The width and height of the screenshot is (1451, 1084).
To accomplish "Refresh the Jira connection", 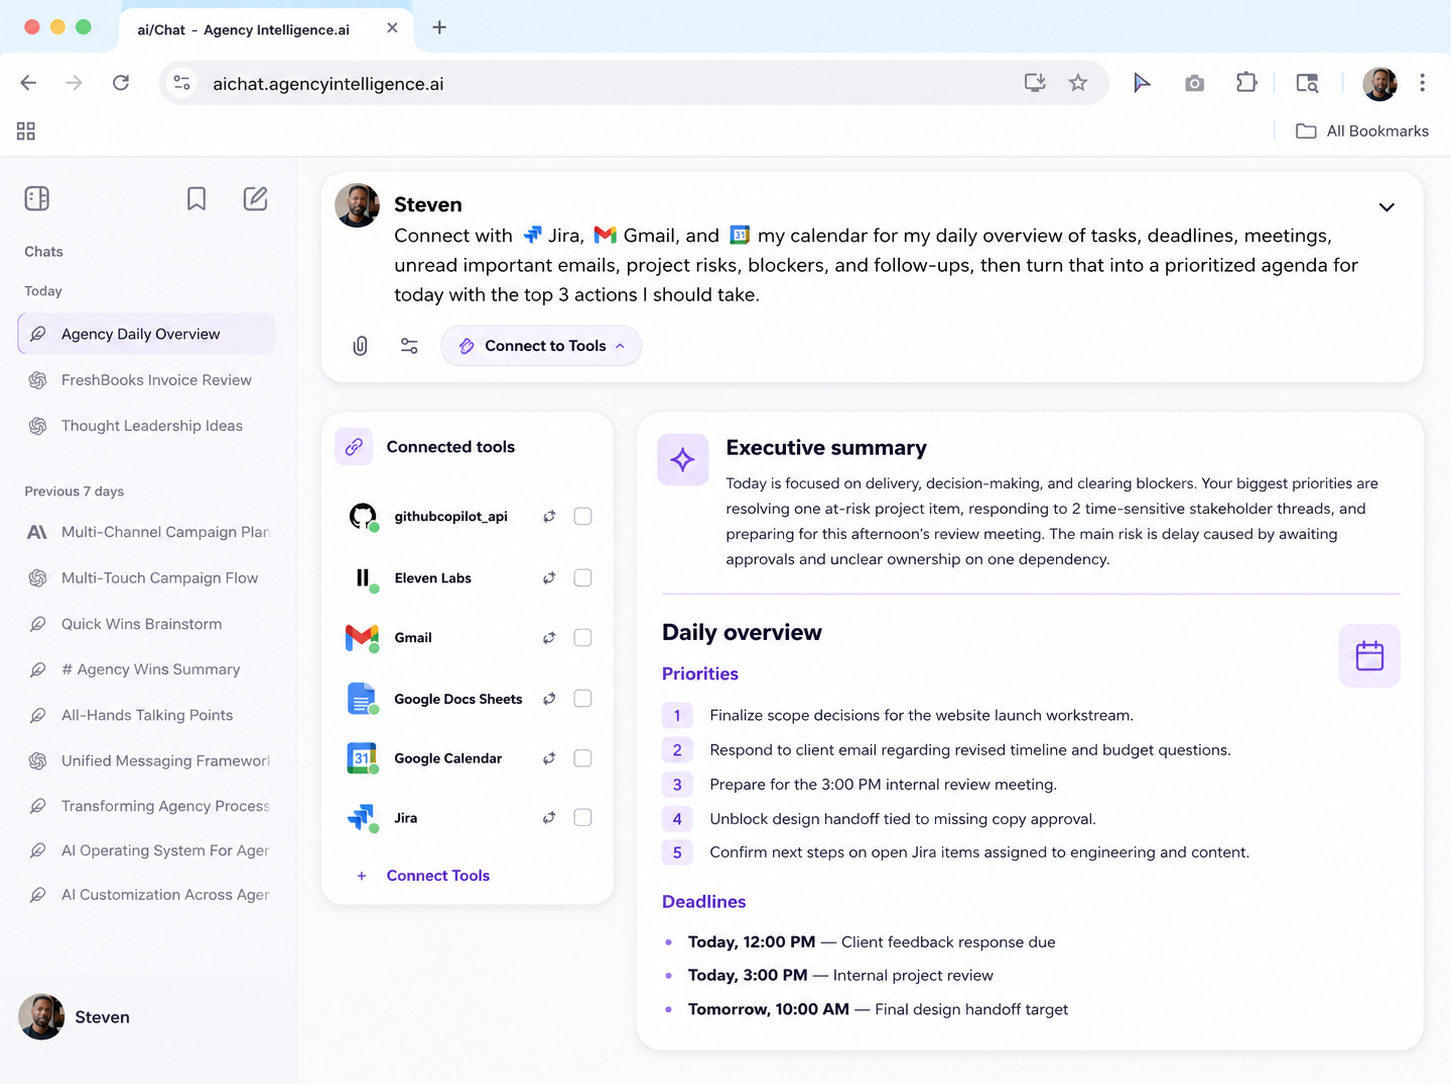I will (549, 818).
